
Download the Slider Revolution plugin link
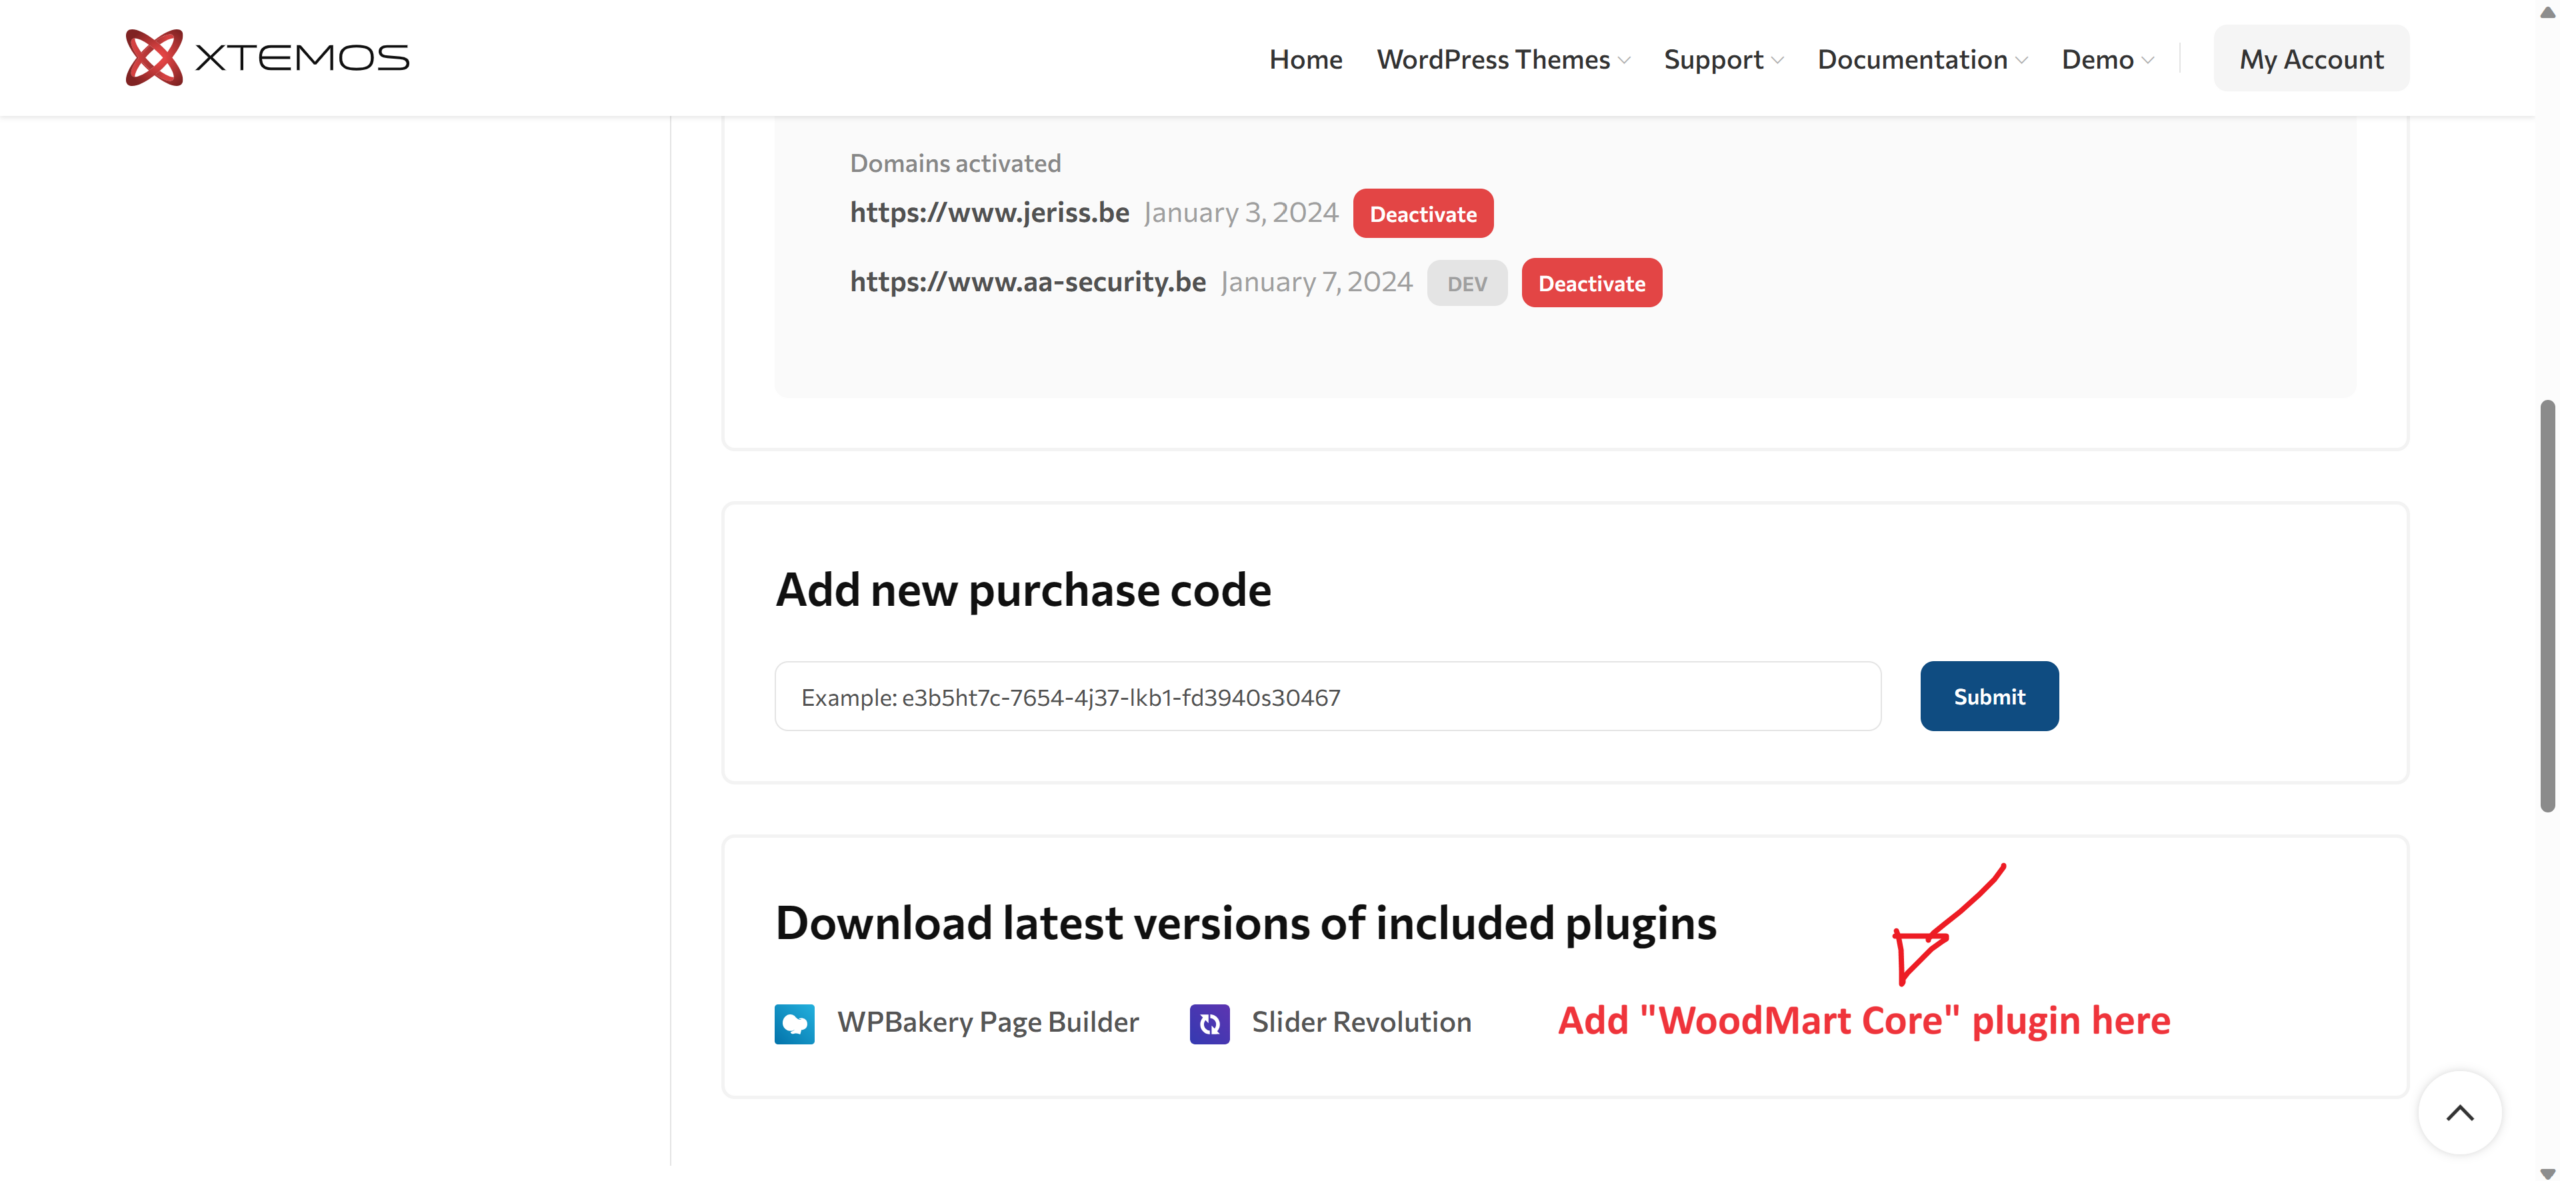pos(1361,1022)
